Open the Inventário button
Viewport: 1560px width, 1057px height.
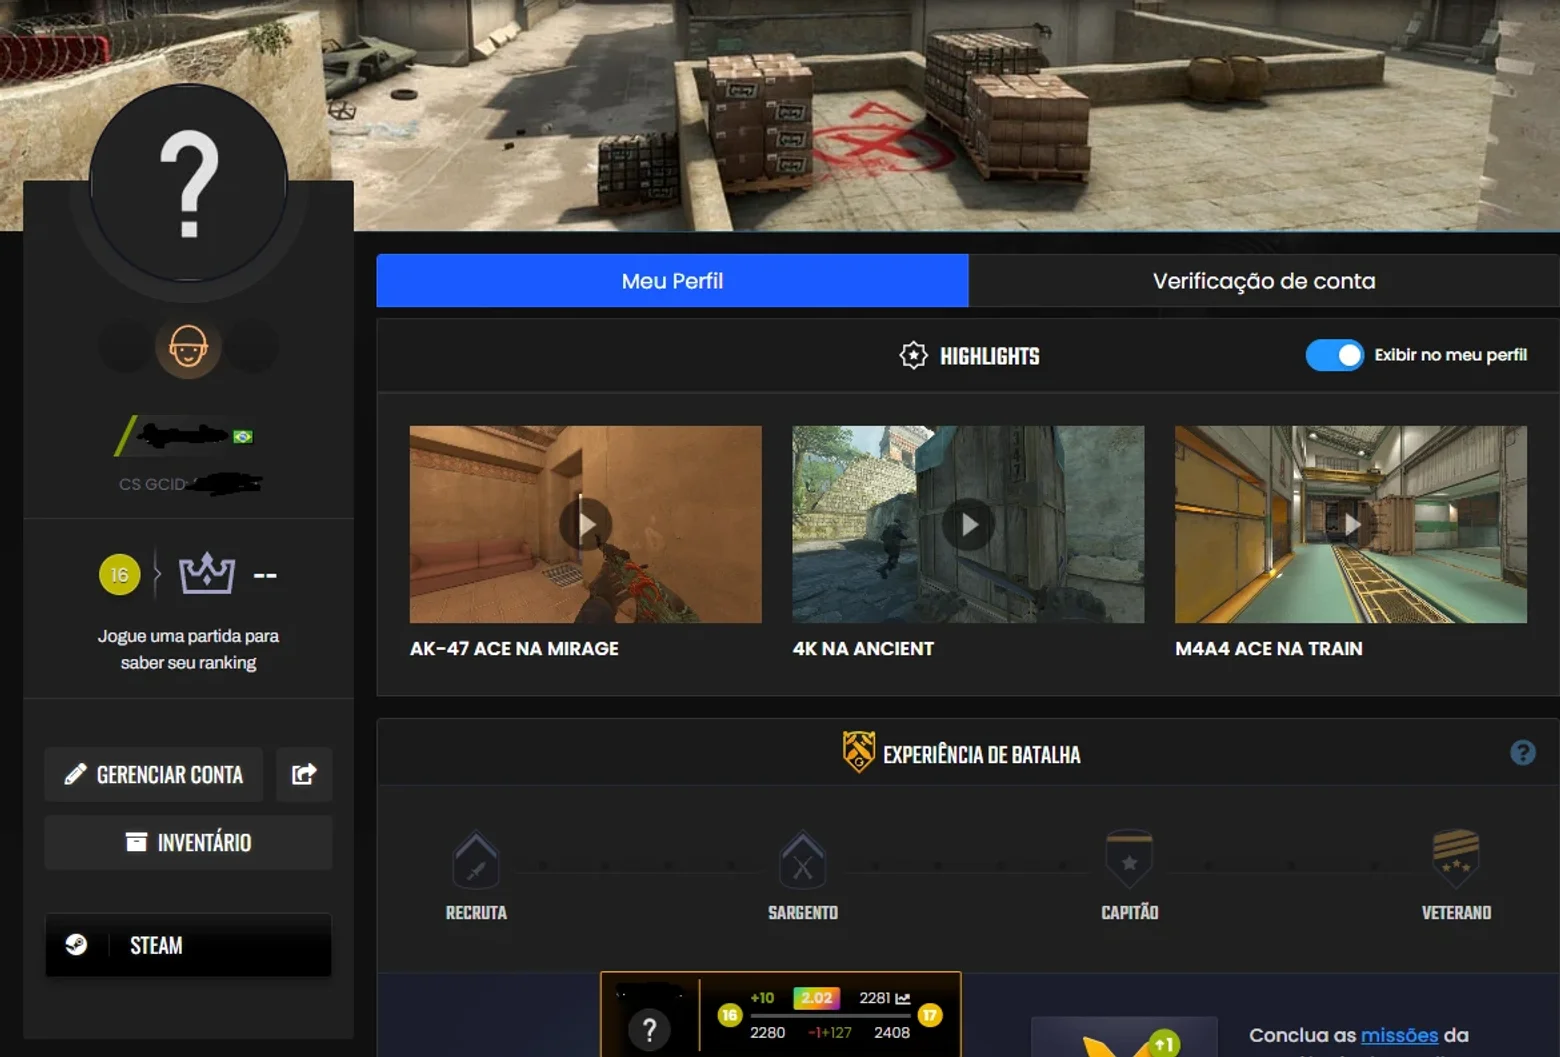(x=188, y=842)
